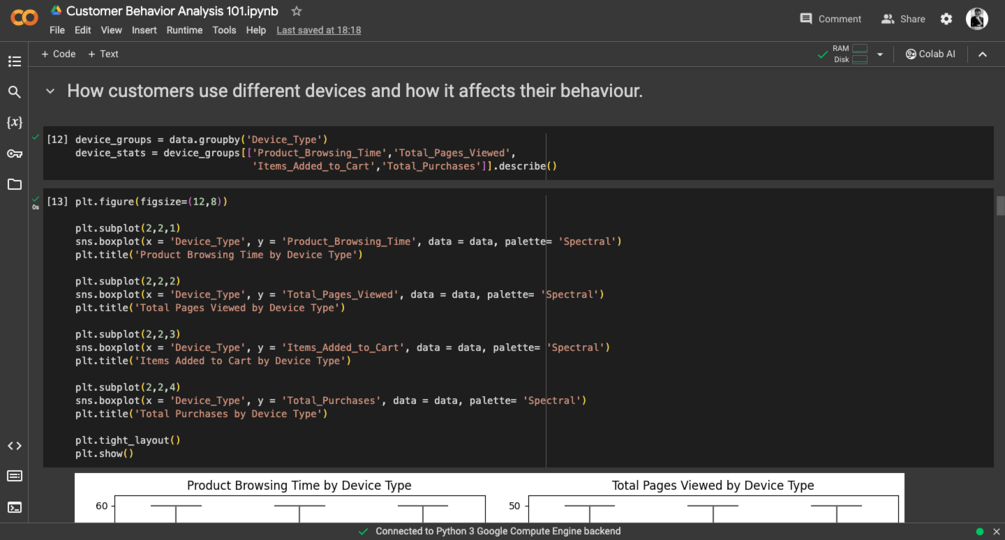Open the File menu
The width and height of the screenshot is (1005, 540).
pos(57,30)
